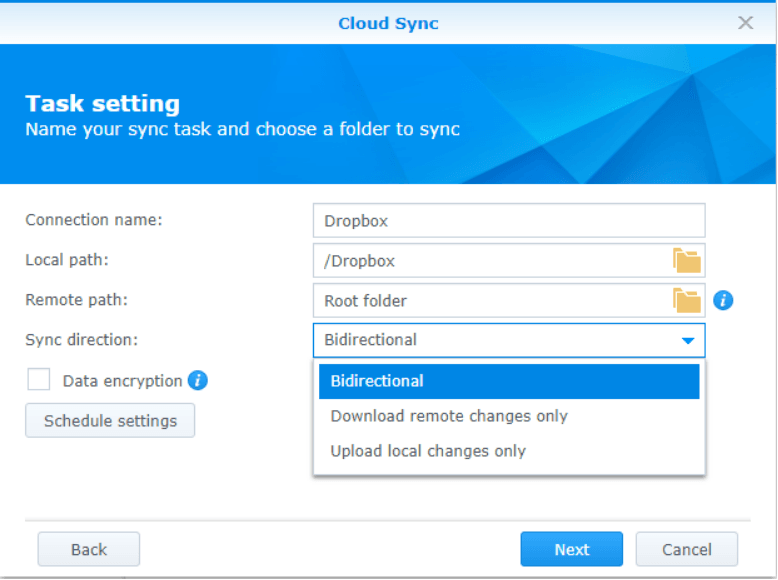Image resolution: width=778 pixels, height=580 pixels.
Task: Click the Cloud Sync title bar
Action: (388, 23)
